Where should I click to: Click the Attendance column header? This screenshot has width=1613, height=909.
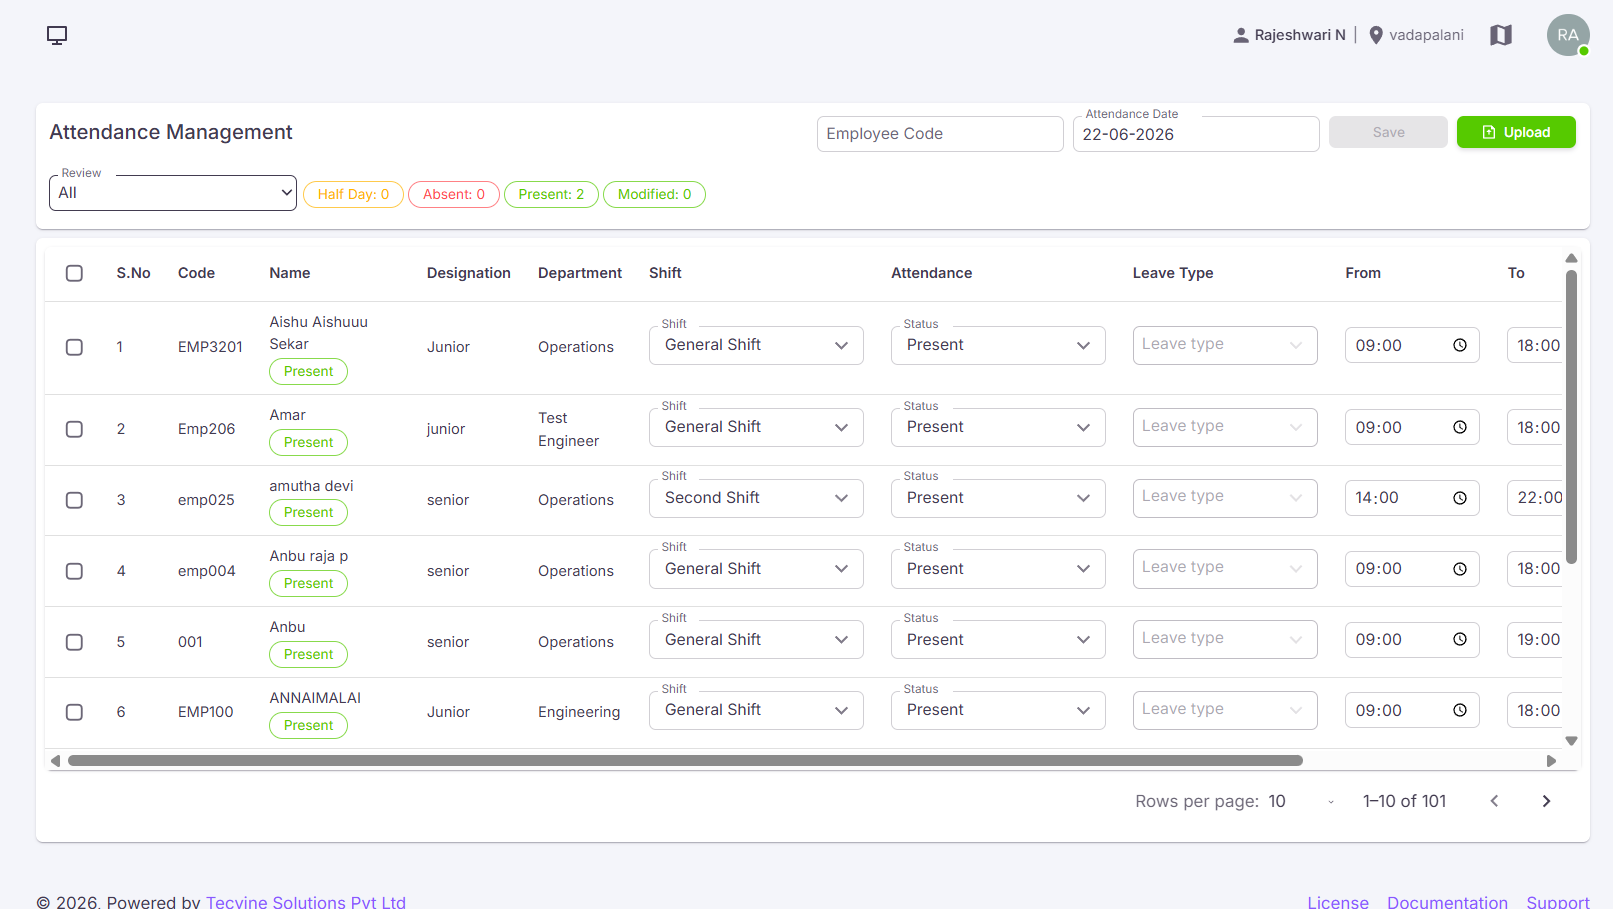[x=931, y=273]
